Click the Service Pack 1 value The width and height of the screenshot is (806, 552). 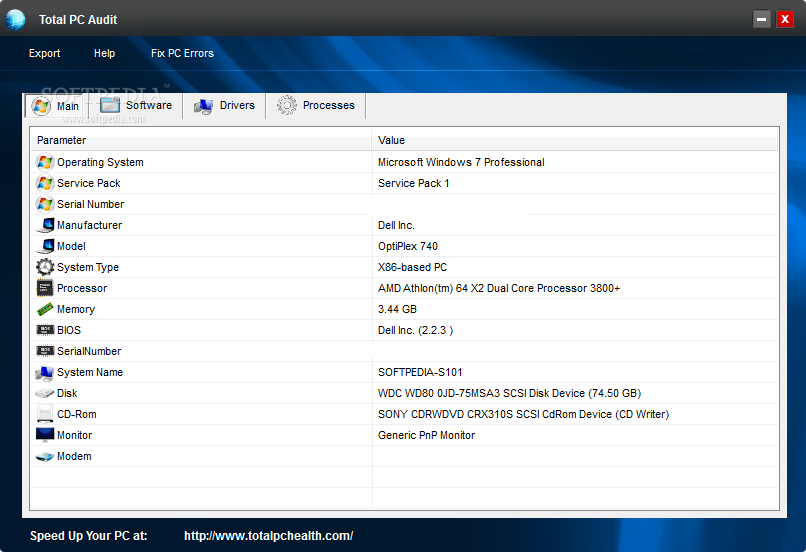(x=413, y=183)
